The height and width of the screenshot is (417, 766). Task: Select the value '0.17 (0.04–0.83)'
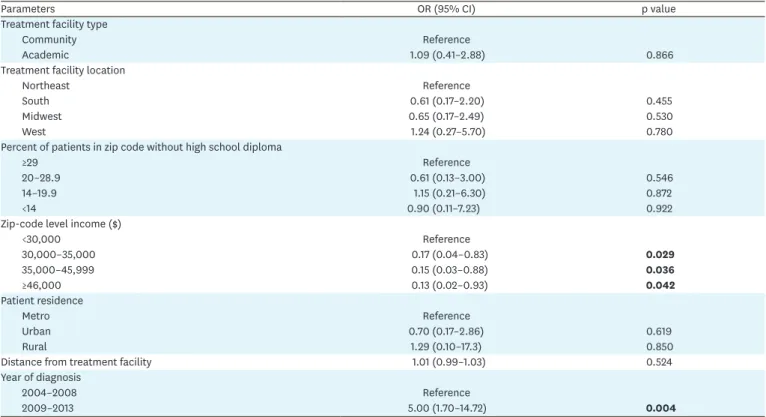(449, 254)
